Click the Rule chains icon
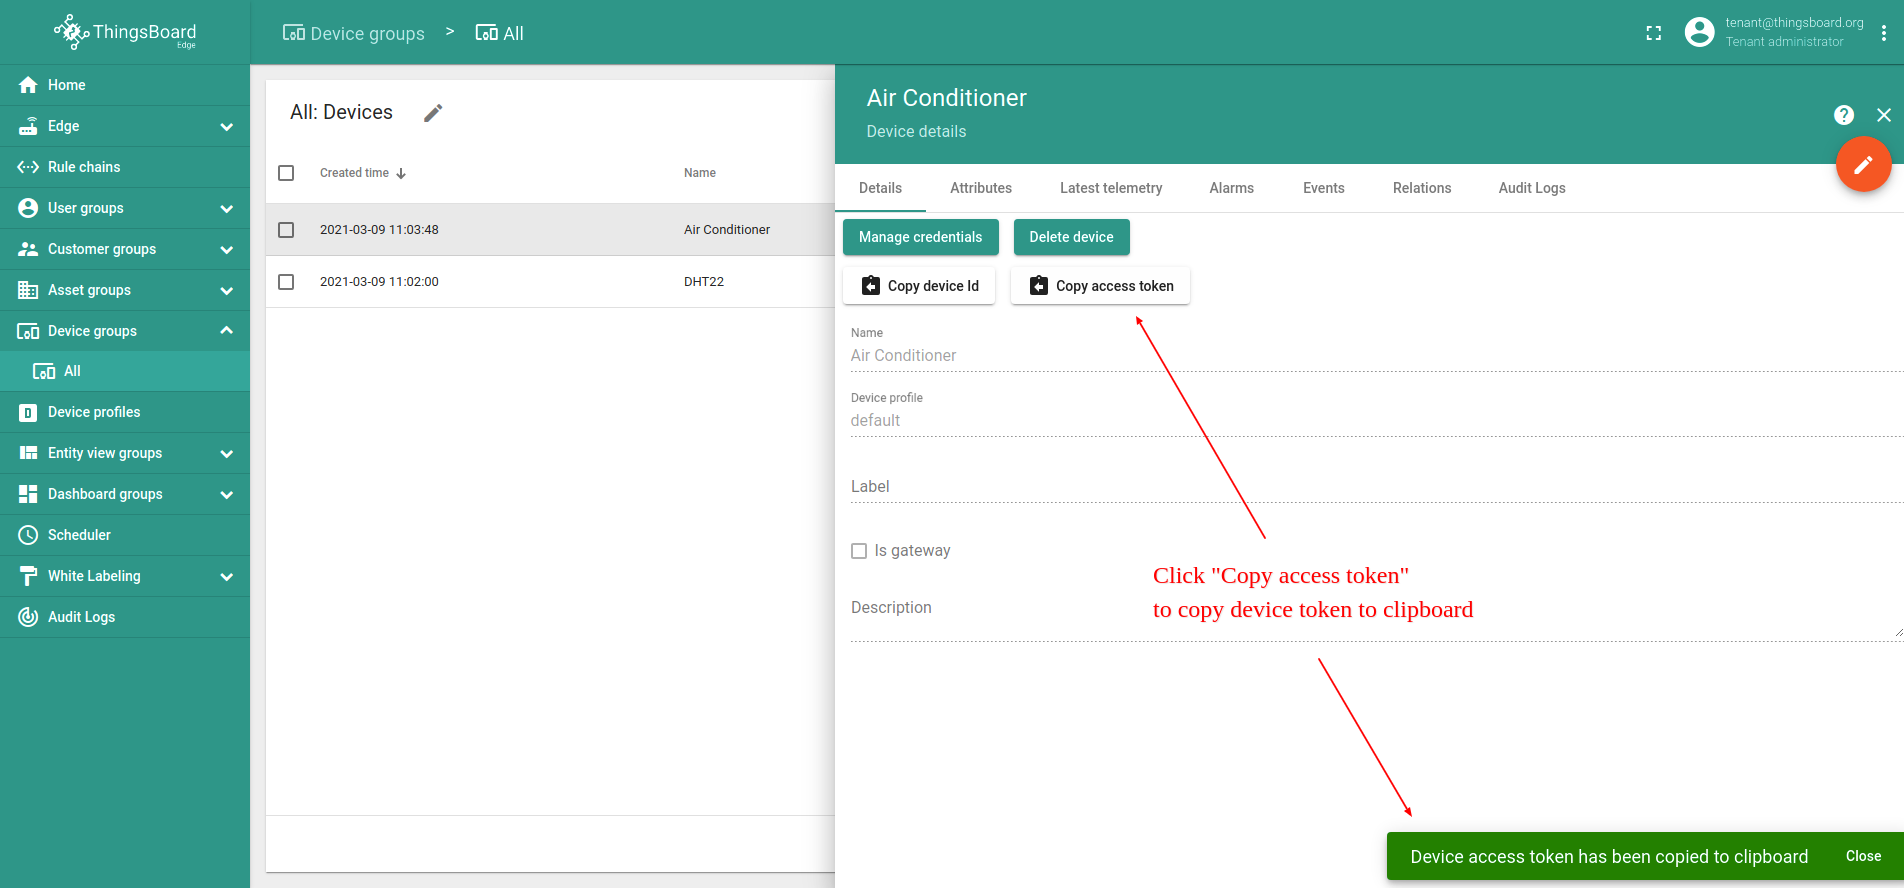The height and width of the screenshot is (888, 1904). coord(28,167)
